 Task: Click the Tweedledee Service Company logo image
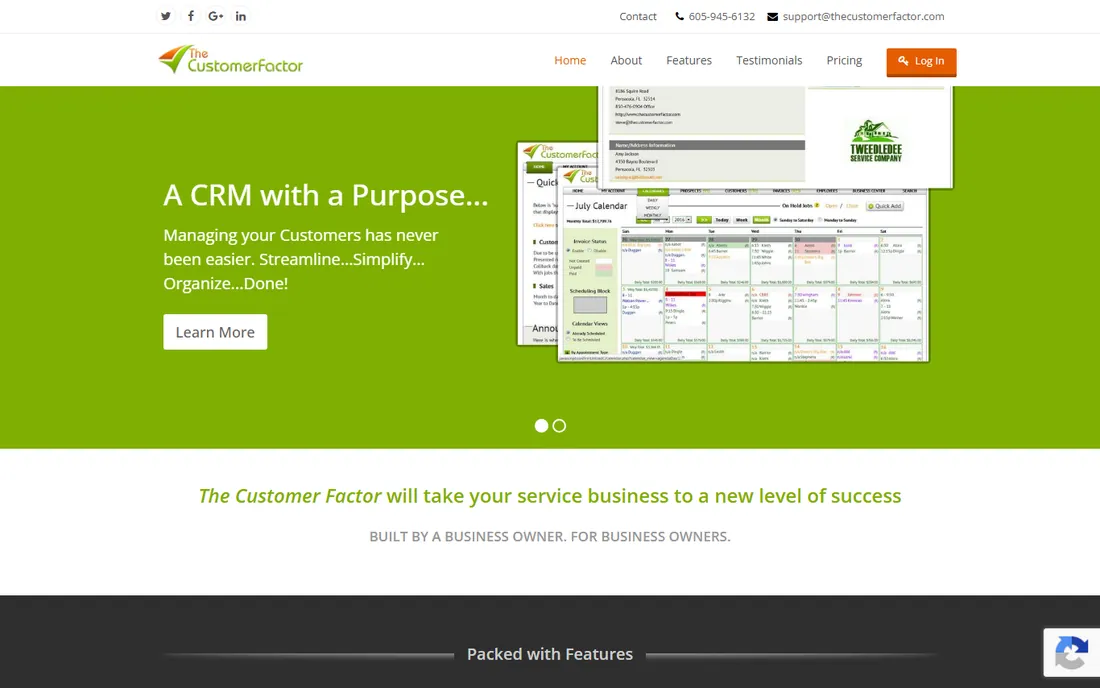[x=876, y=141]
